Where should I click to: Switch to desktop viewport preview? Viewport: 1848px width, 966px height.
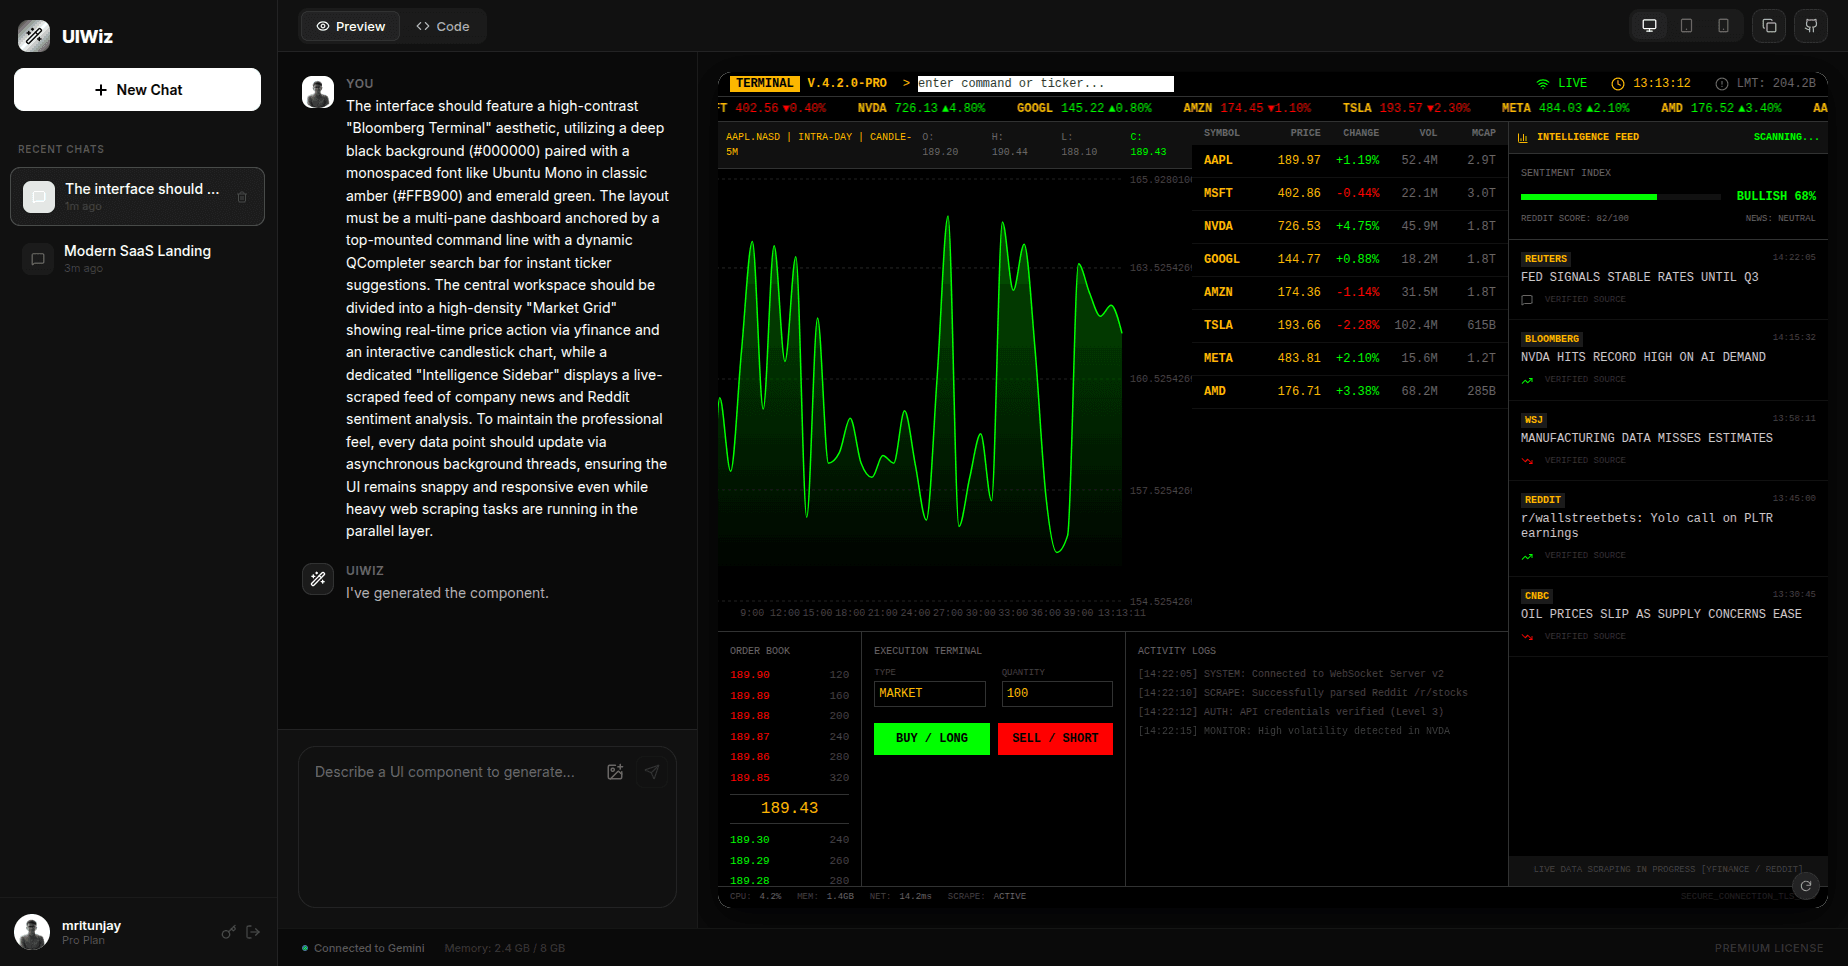point(1649,26)
